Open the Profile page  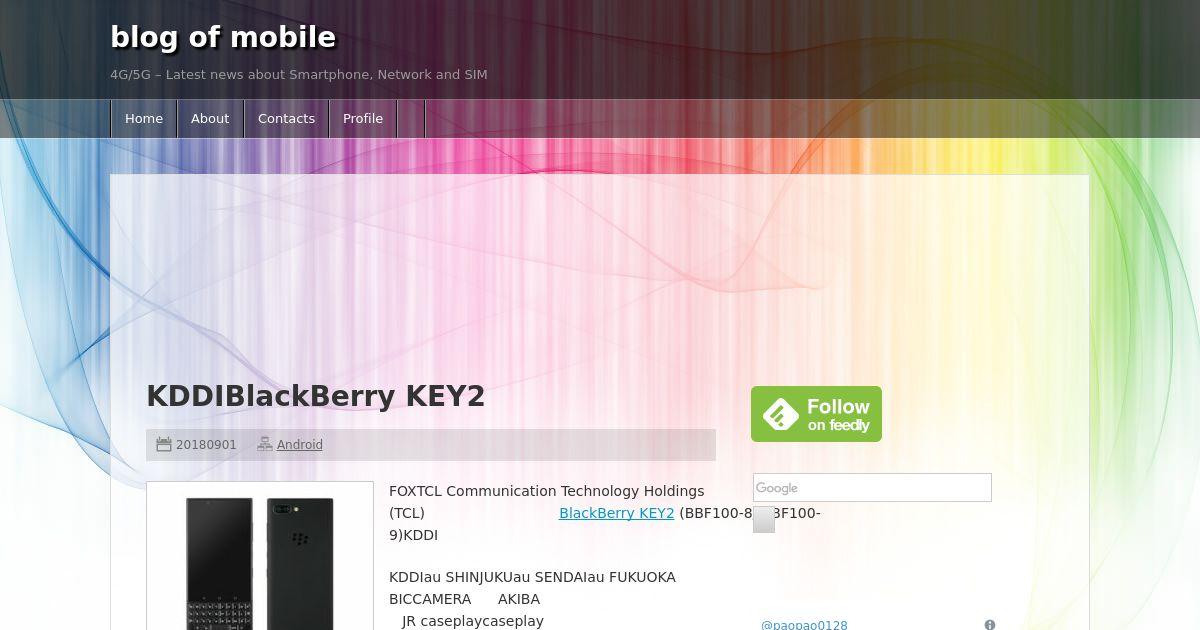[363, 118]
